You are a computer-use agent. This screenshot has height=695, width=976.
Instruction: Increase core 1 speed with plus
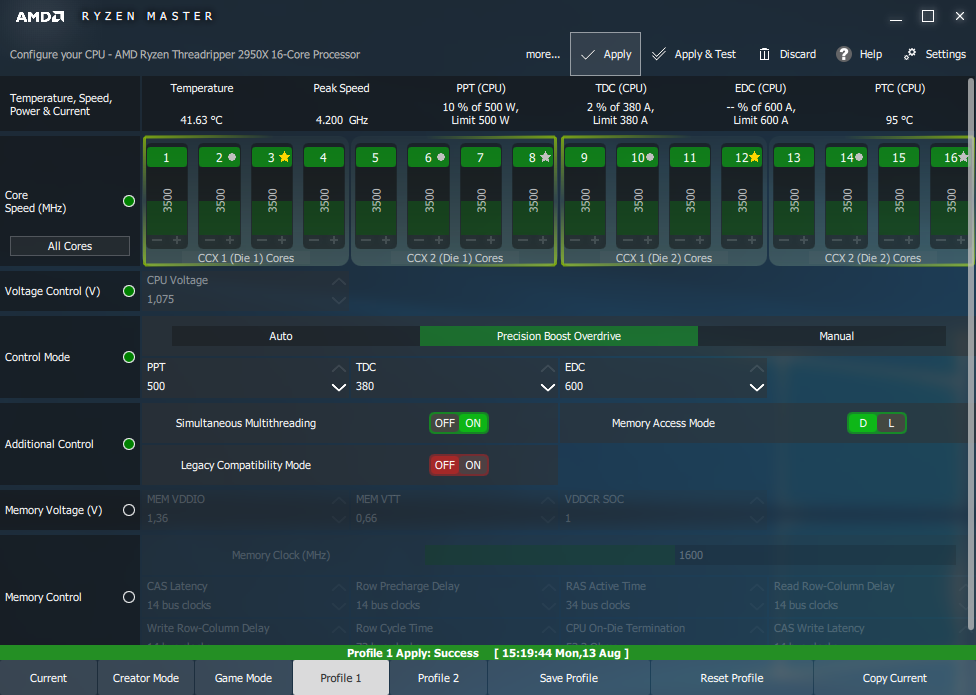(177, 240)
